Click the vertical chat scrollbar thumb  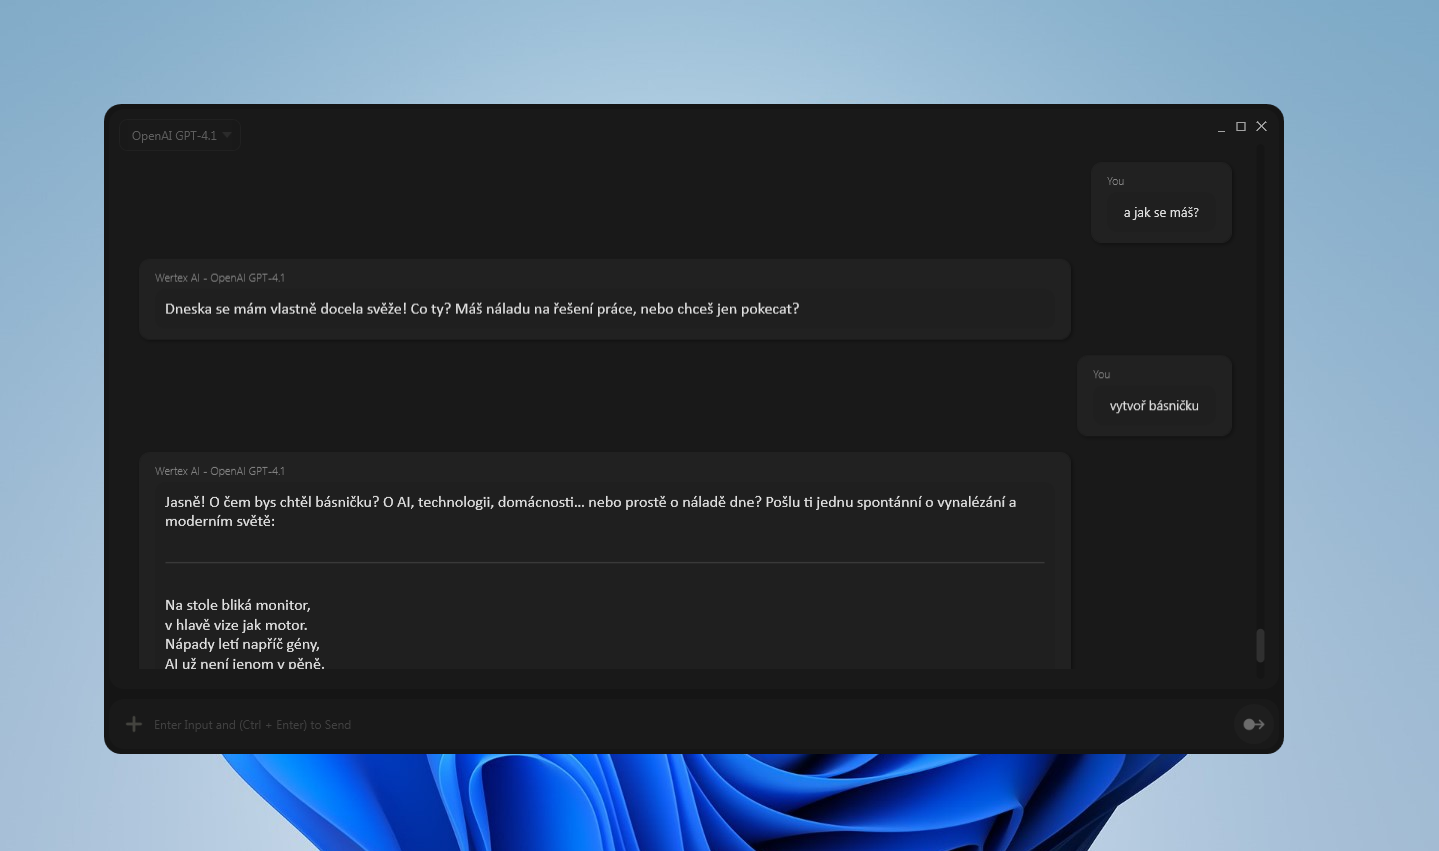1260,645
